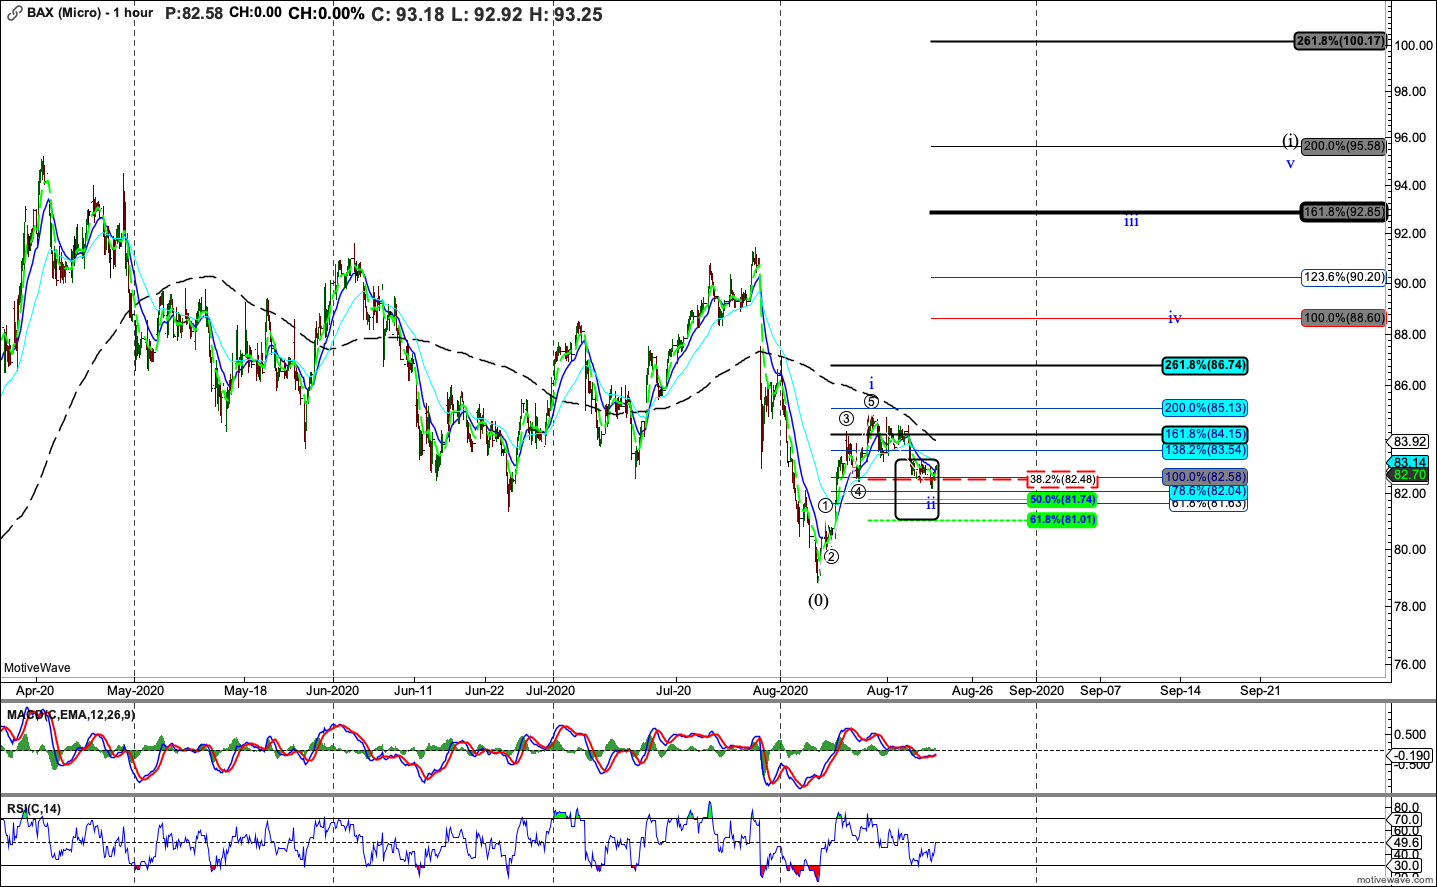Click the RSI(C,14) study label
The width and height of the screenshot is (1437, 887).
[x=33, y=809]
